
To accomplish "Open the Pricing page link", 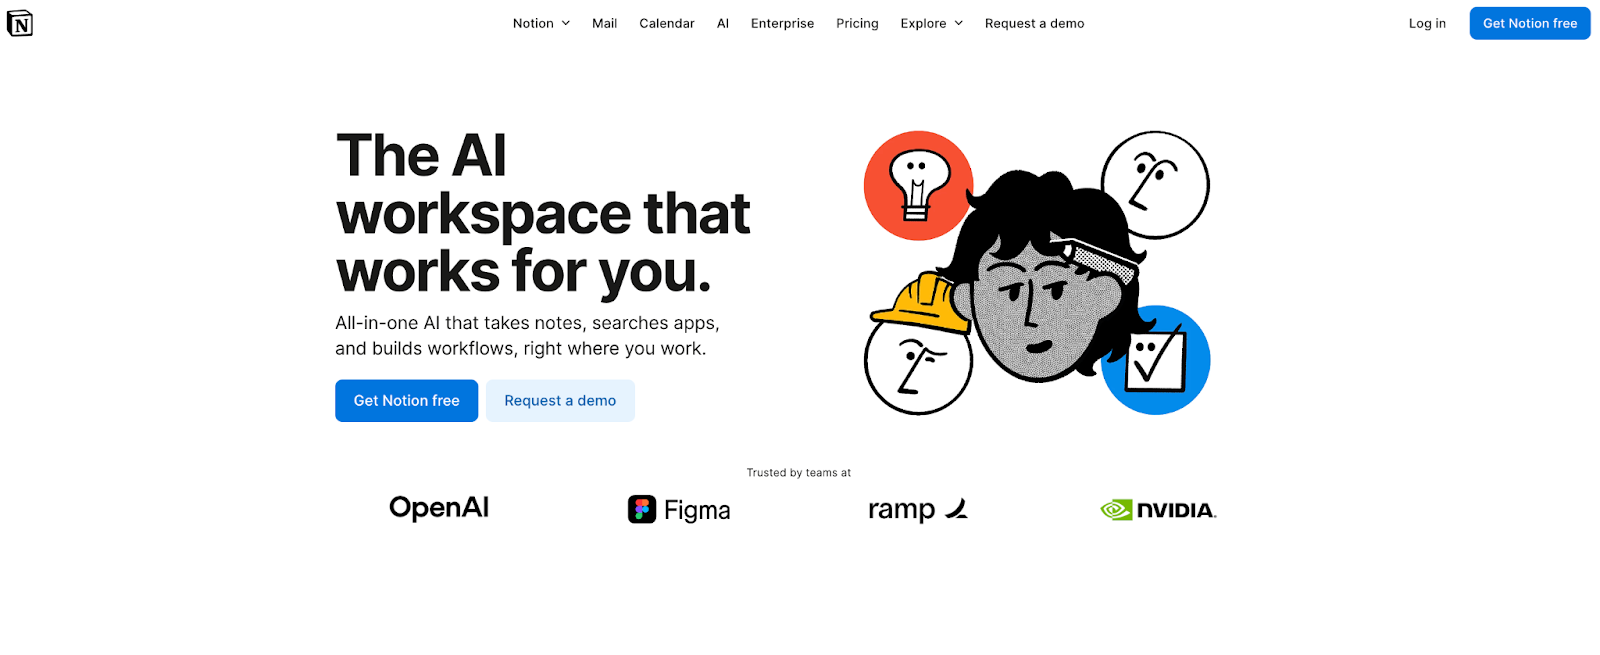I will 857,23.
